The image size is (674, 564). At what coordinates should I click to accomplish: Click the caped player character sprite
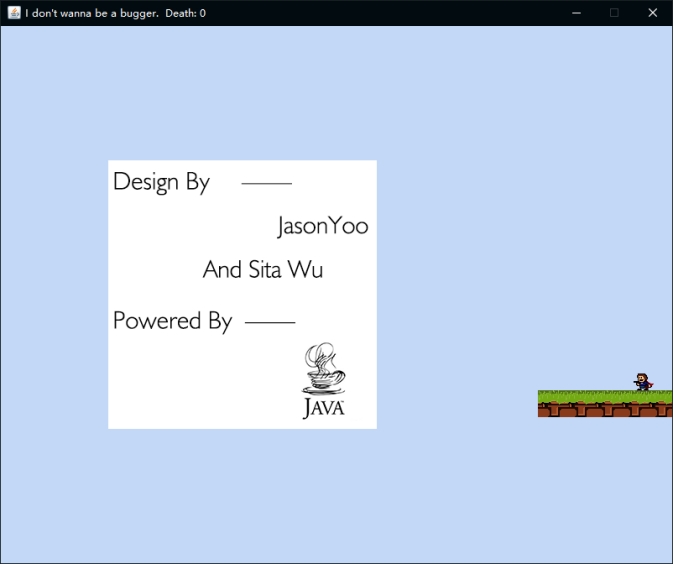point(643,382)
